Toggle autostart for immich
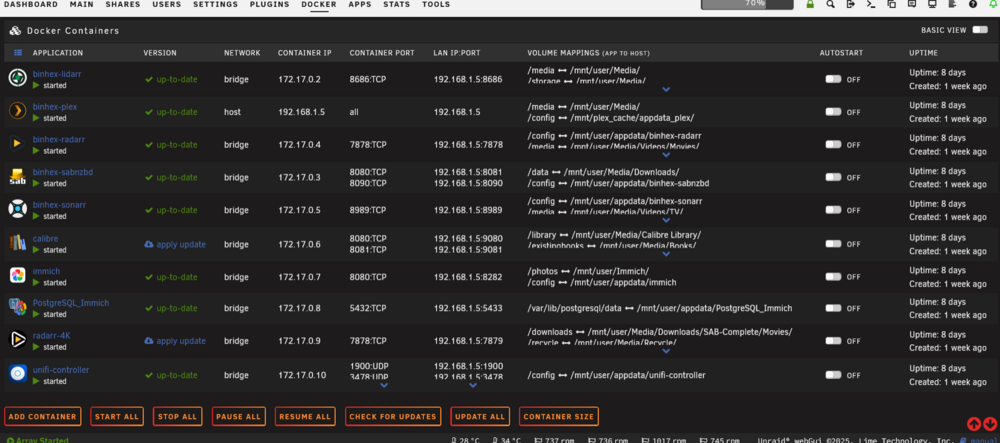Image resolution: width=1000 pixels, height=443 pixels. click(x=833, y=277)
